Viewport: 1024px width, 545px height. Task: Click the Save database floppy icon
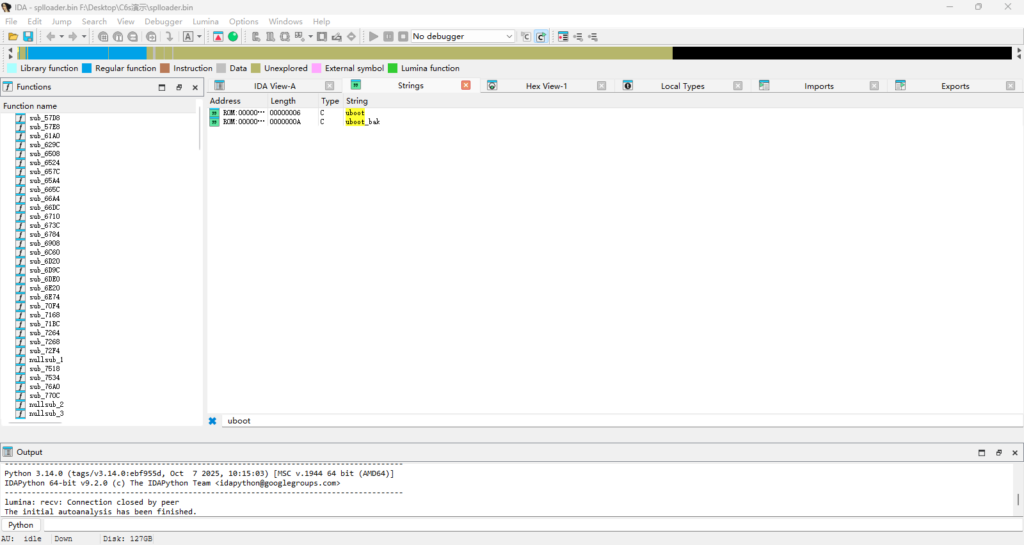(x=28, y=37)
